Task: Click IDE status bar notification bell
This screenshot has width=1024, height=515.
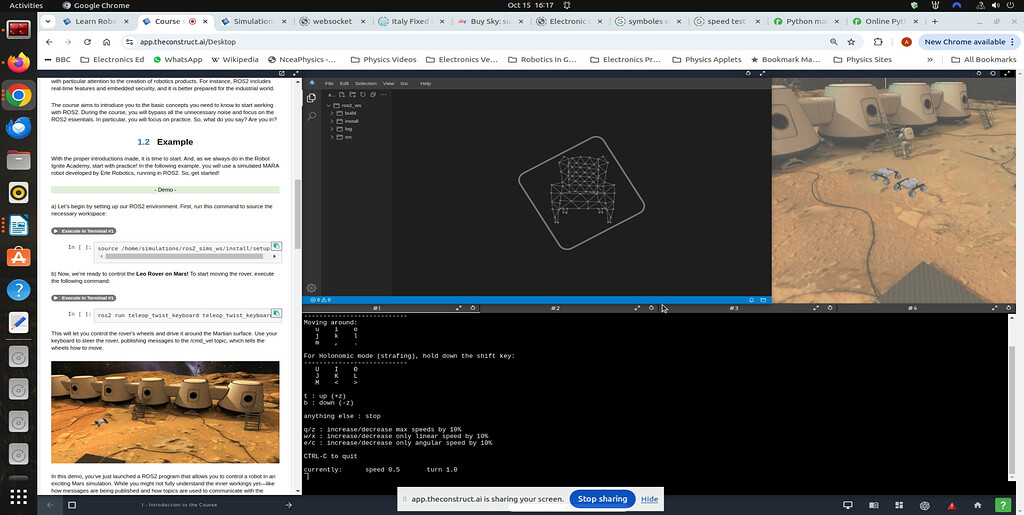Action: pyautogui.click(x=752, y=300)
